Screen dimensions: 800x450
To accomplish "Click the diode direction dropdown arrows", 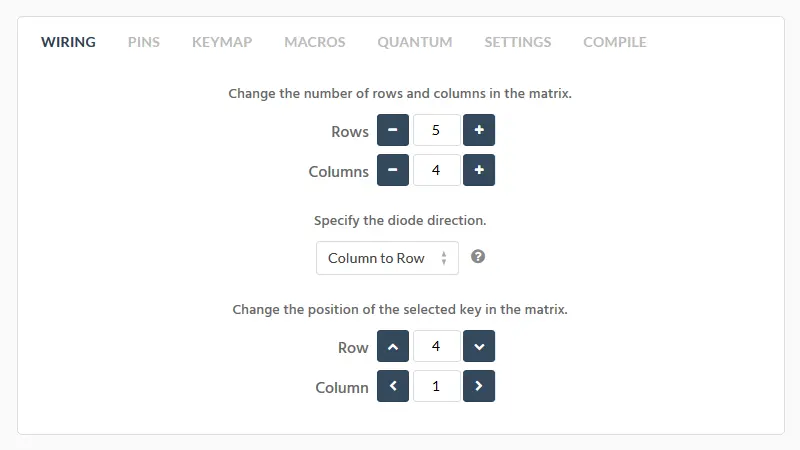I will click(444, 258).
